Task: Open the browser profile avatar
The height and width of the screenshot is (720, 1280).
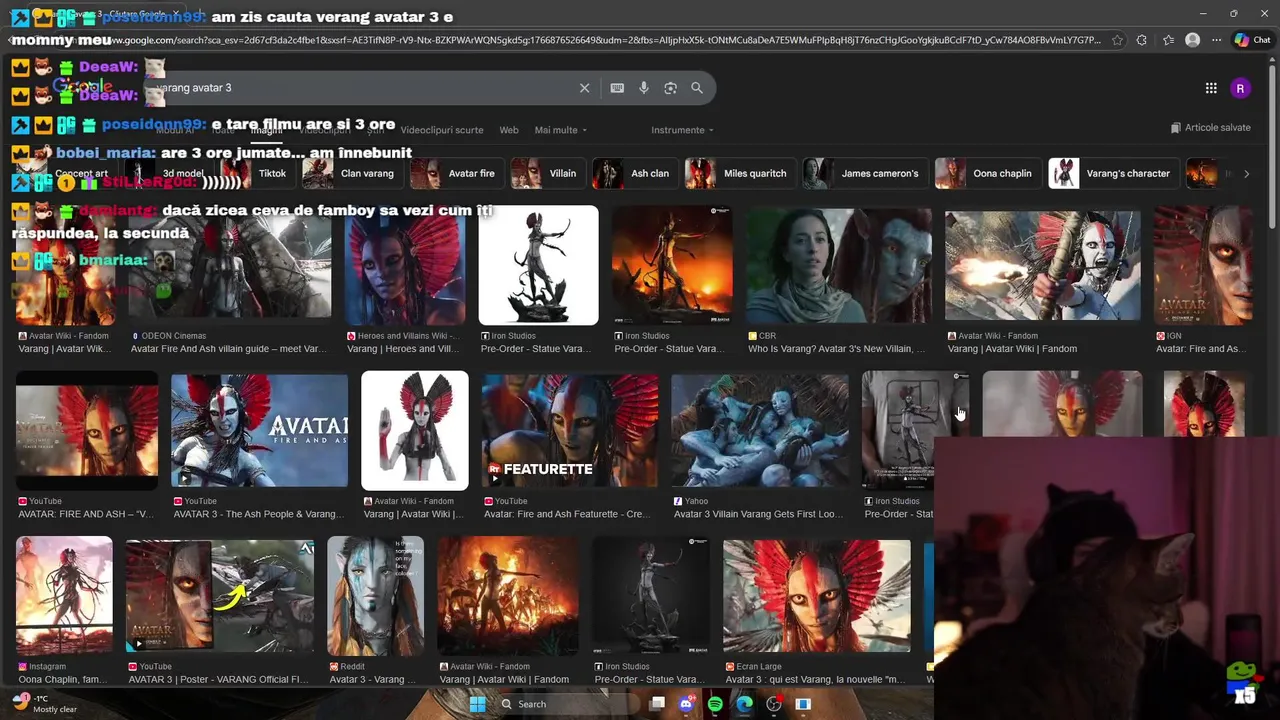Action: pyautogui.click(x=1192, y=40)
